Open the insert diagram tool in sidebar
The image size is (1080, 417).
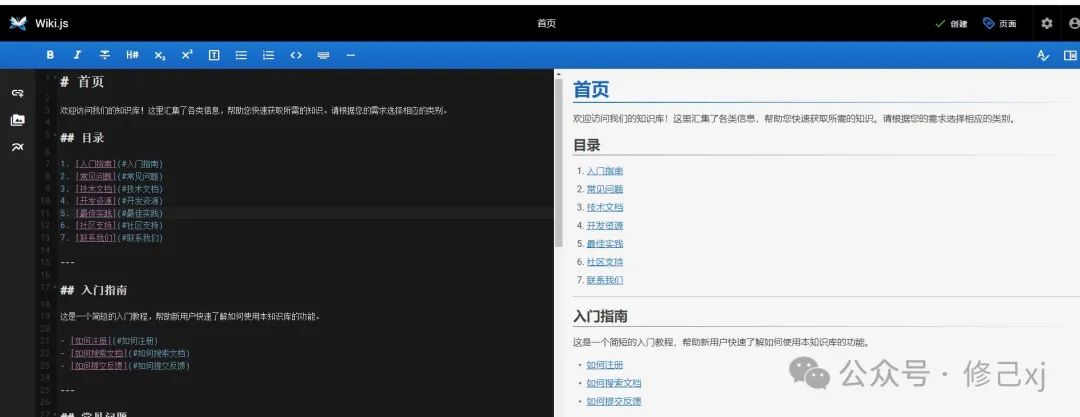click(x=18, y=147)
